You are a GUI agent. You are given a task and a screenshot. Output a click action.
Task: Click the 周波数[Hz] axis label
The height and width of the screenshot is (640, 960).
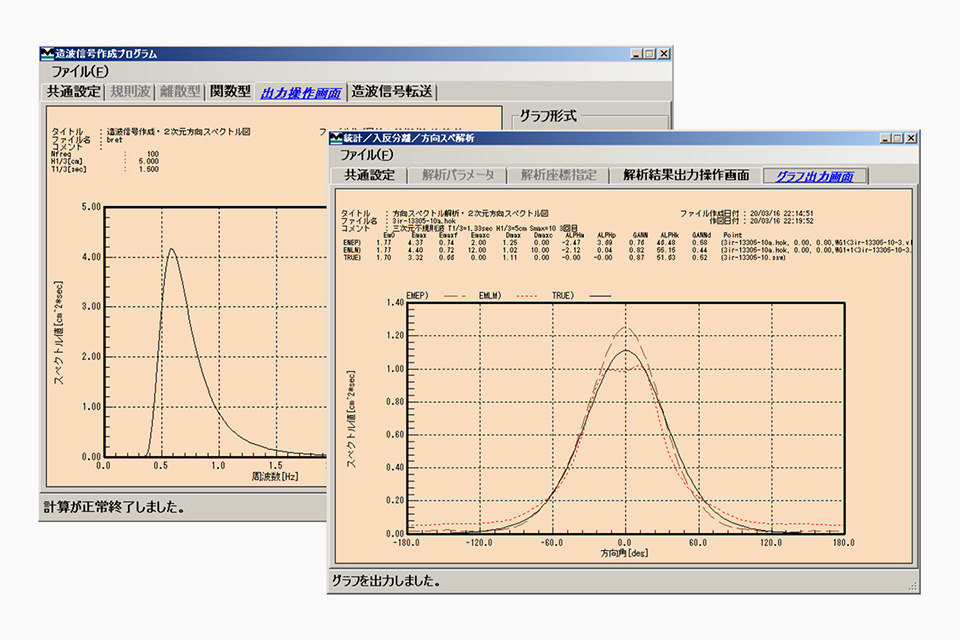[275, 476]
